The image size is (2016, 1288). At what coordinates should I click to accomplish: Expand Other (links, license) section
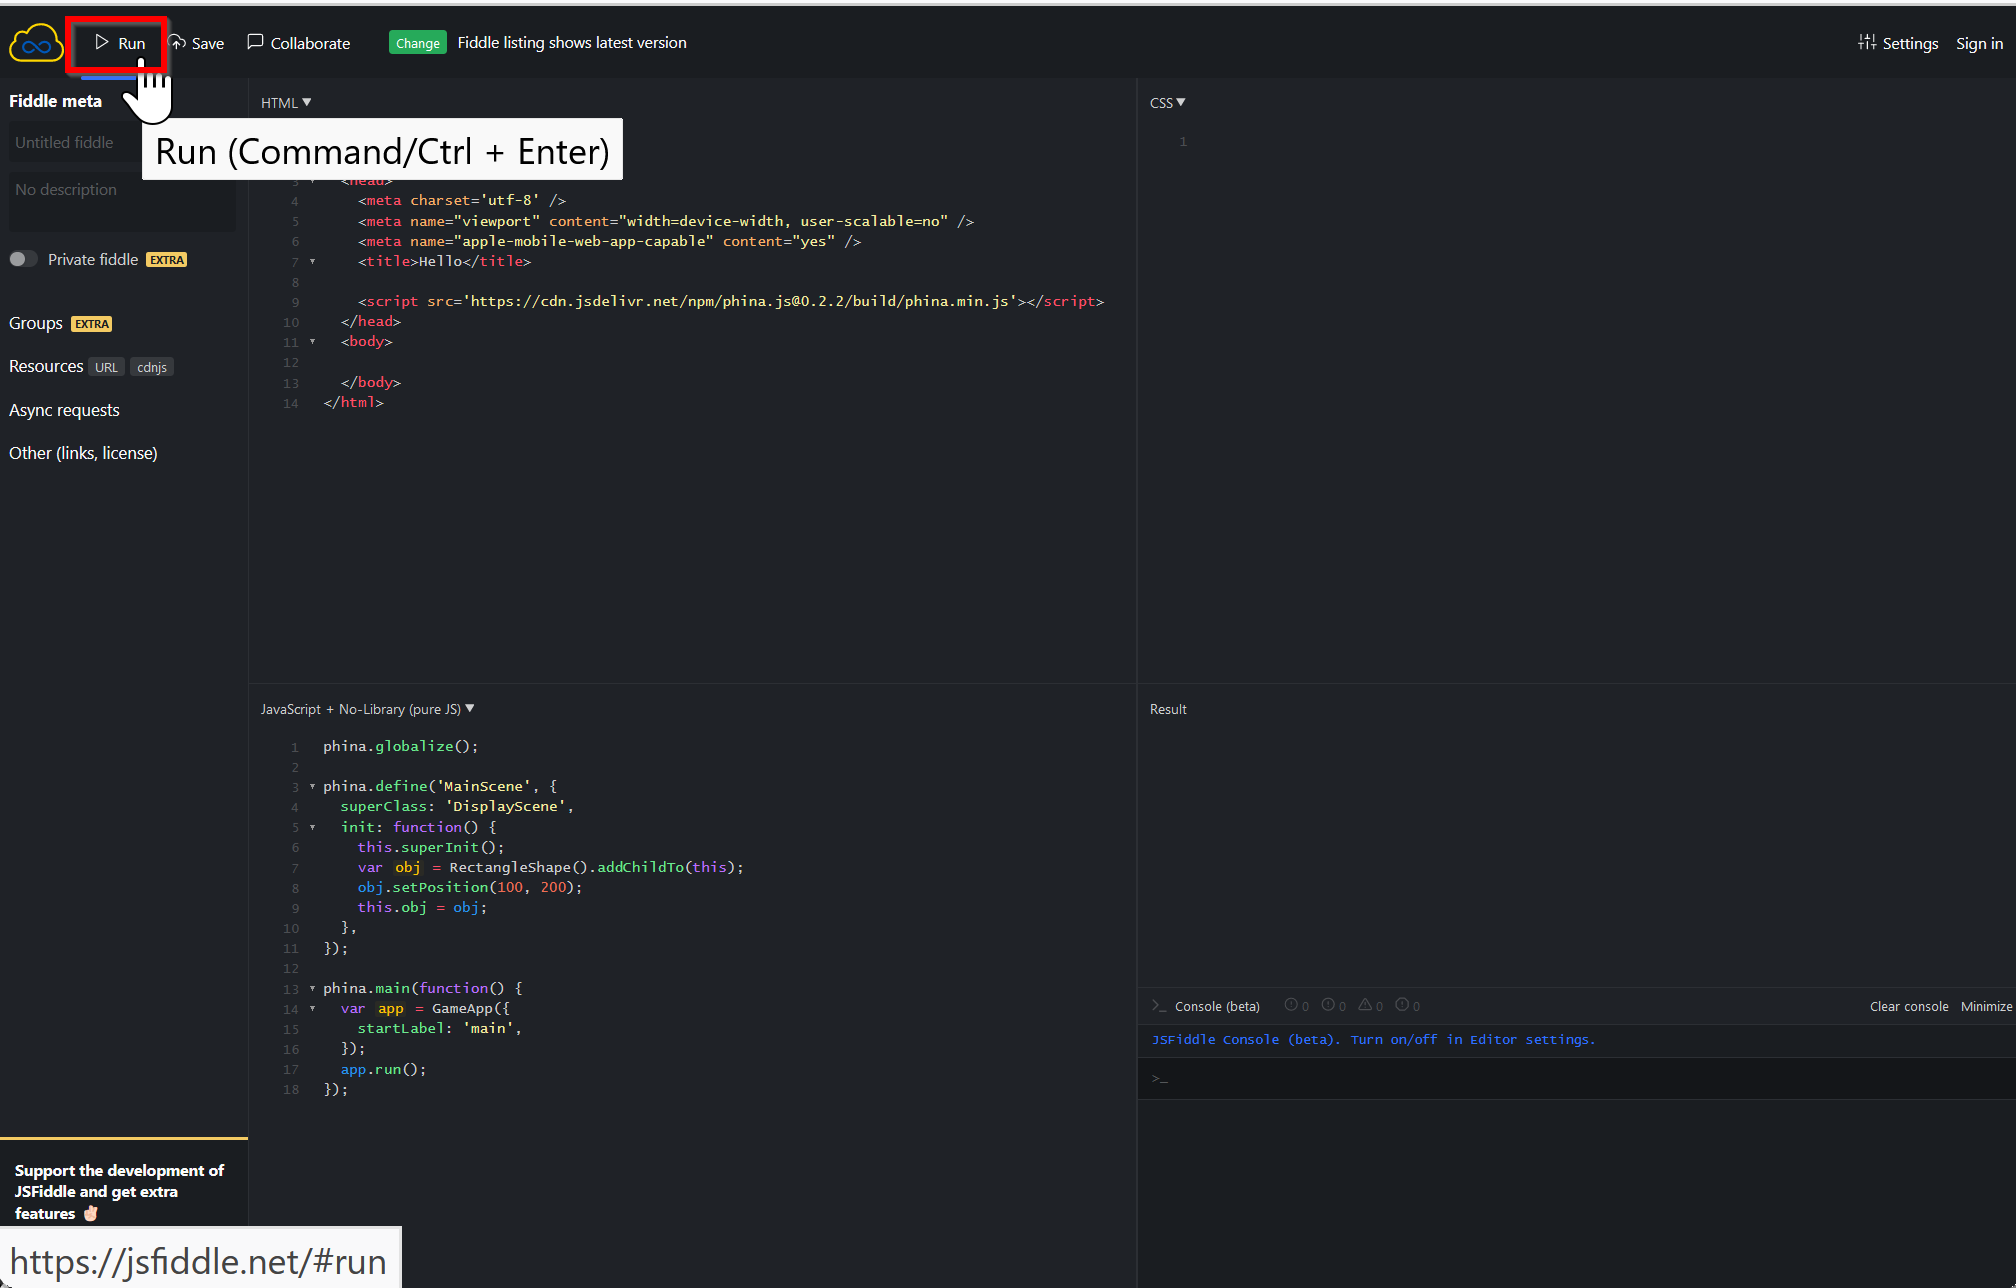83,453
